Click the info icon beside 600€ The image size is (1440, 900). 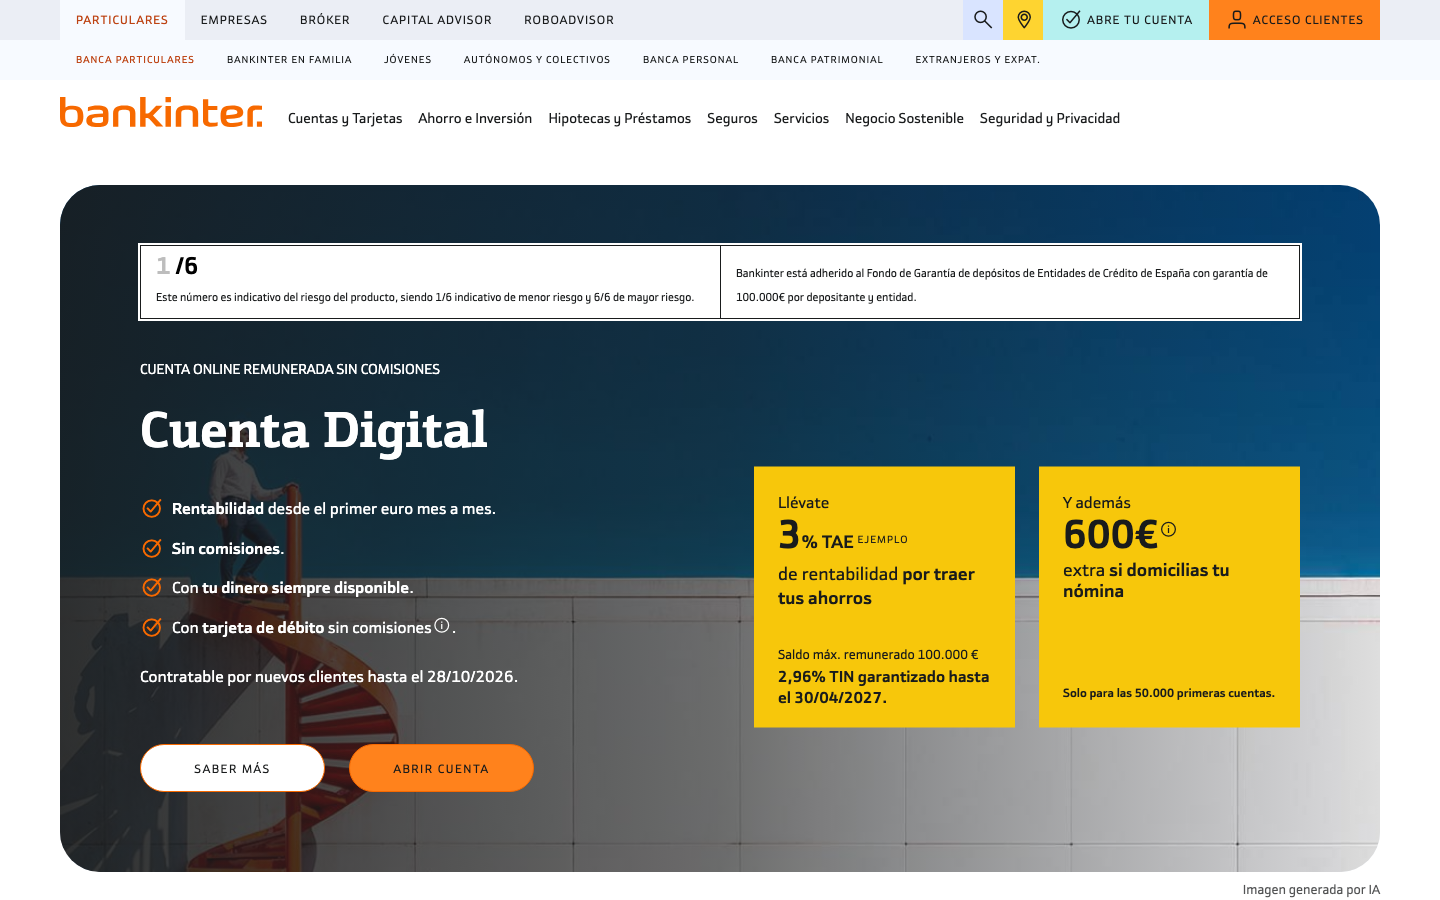pyautogui.click(x=1168, y=529)
